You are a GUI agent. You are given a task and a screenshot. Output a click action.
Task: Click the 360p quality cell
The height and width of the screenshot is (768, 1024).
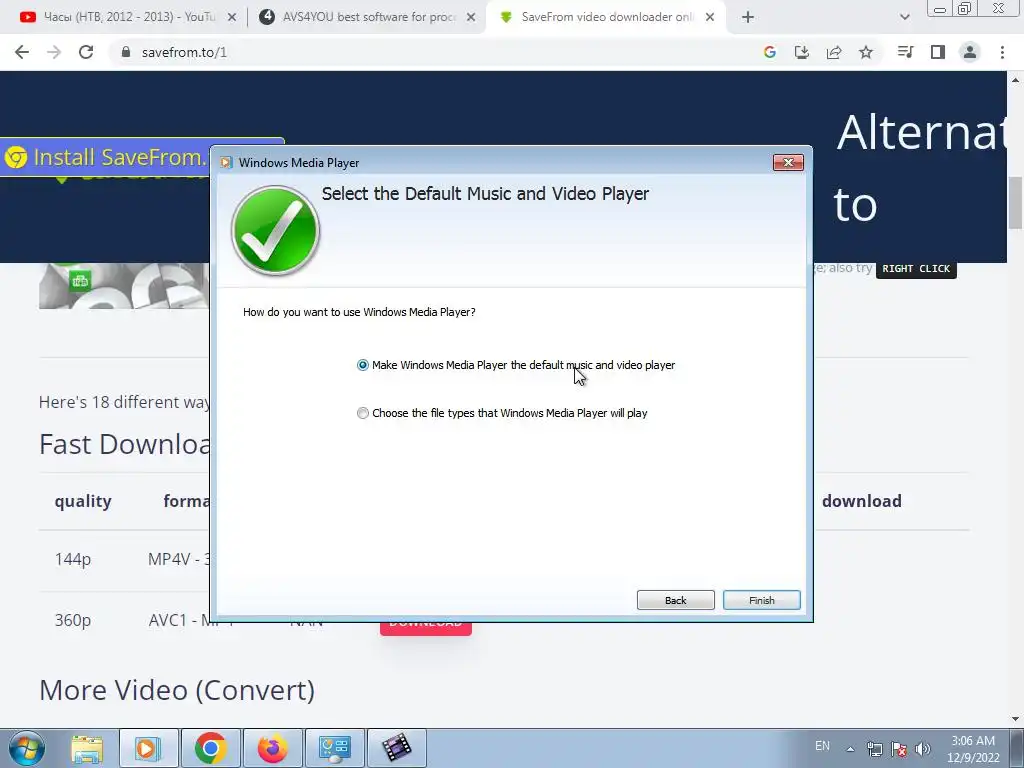pyautogui.click(x=72, y=620)
